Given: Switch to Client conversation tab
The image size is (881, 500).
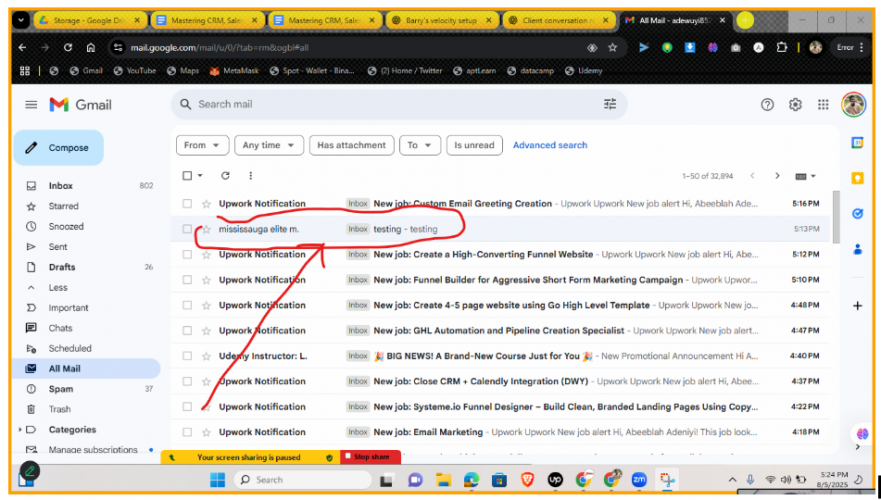Looking at the screenshot, I should (558, 20).
